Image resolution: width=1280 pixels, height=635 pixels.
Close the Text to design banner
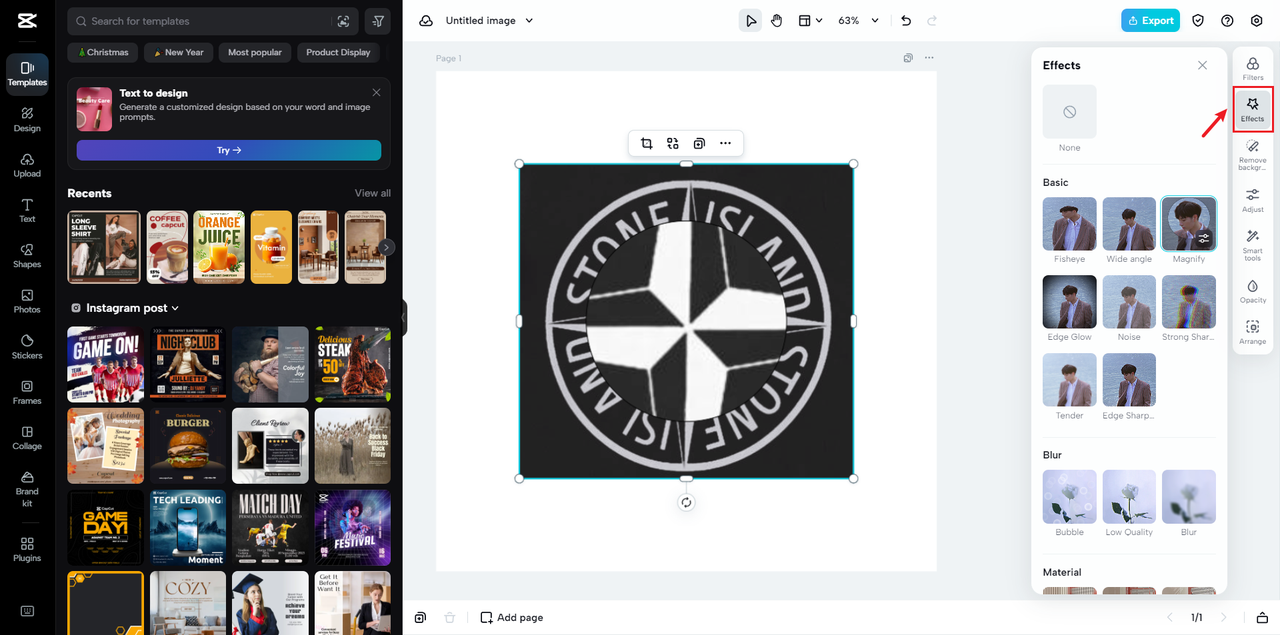click(376, 92)
